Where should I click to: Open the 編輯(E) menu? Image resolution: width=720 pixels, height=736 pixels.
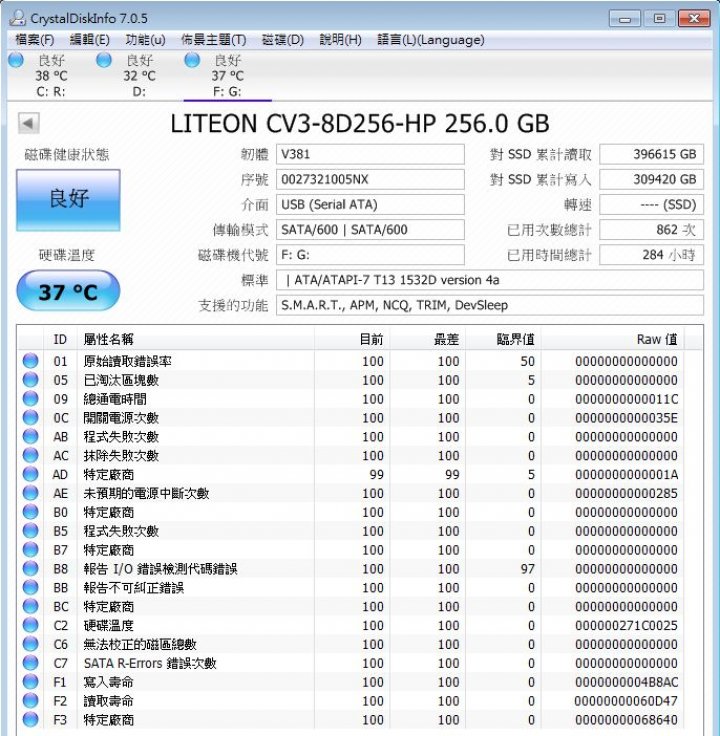pyautogui.click(x=90, y=40)
